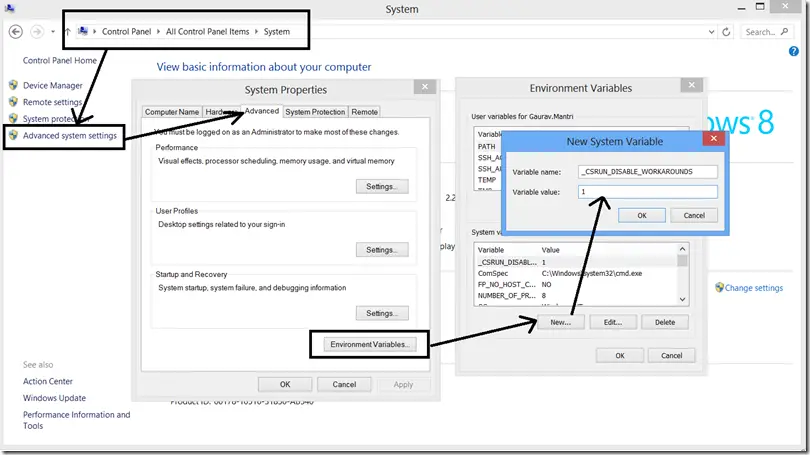Click Control Panel in the breadcrumb

tap(127, 32)
